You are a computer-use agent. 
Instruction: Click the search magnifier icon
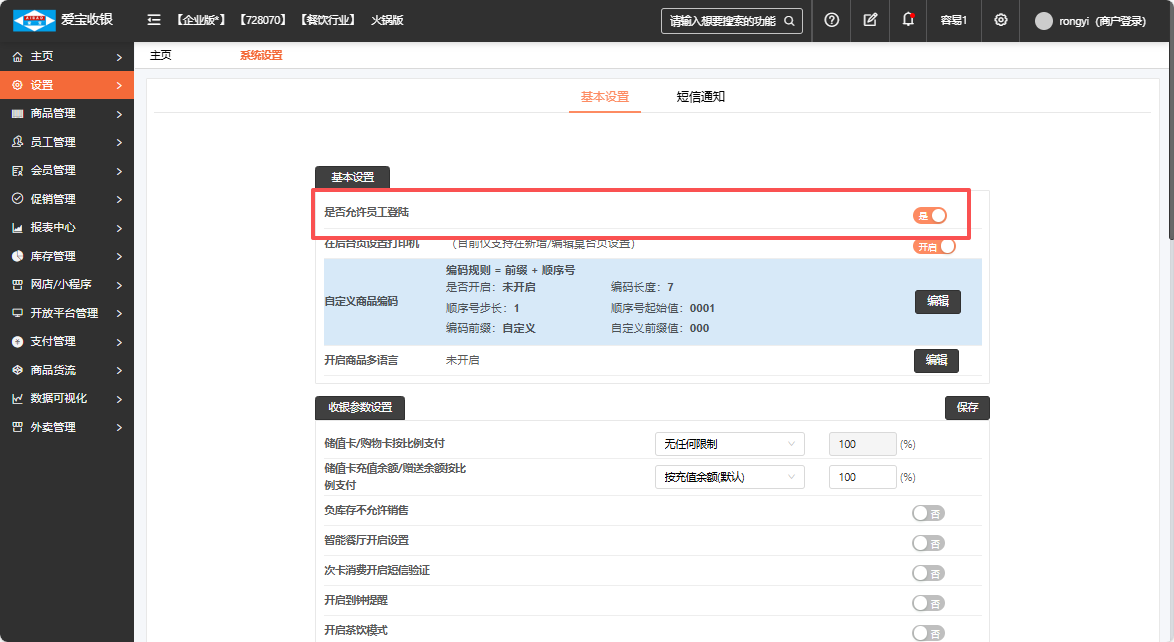pos(789,21)
